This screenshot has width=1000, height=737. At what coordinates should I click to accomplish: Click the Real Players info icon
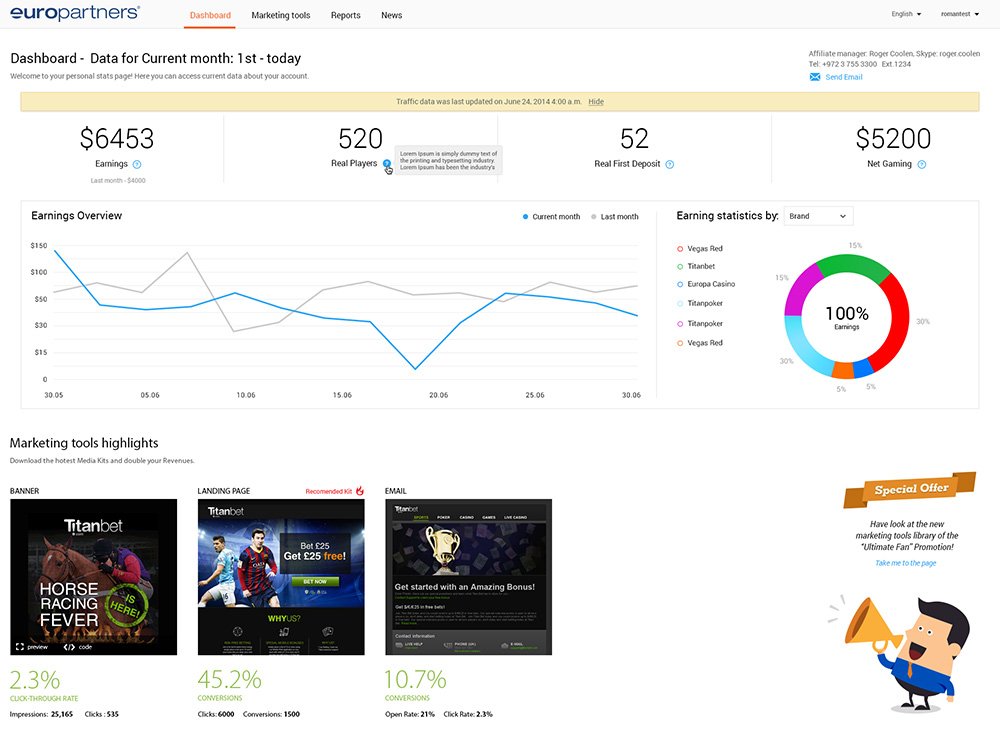(387, 163)
